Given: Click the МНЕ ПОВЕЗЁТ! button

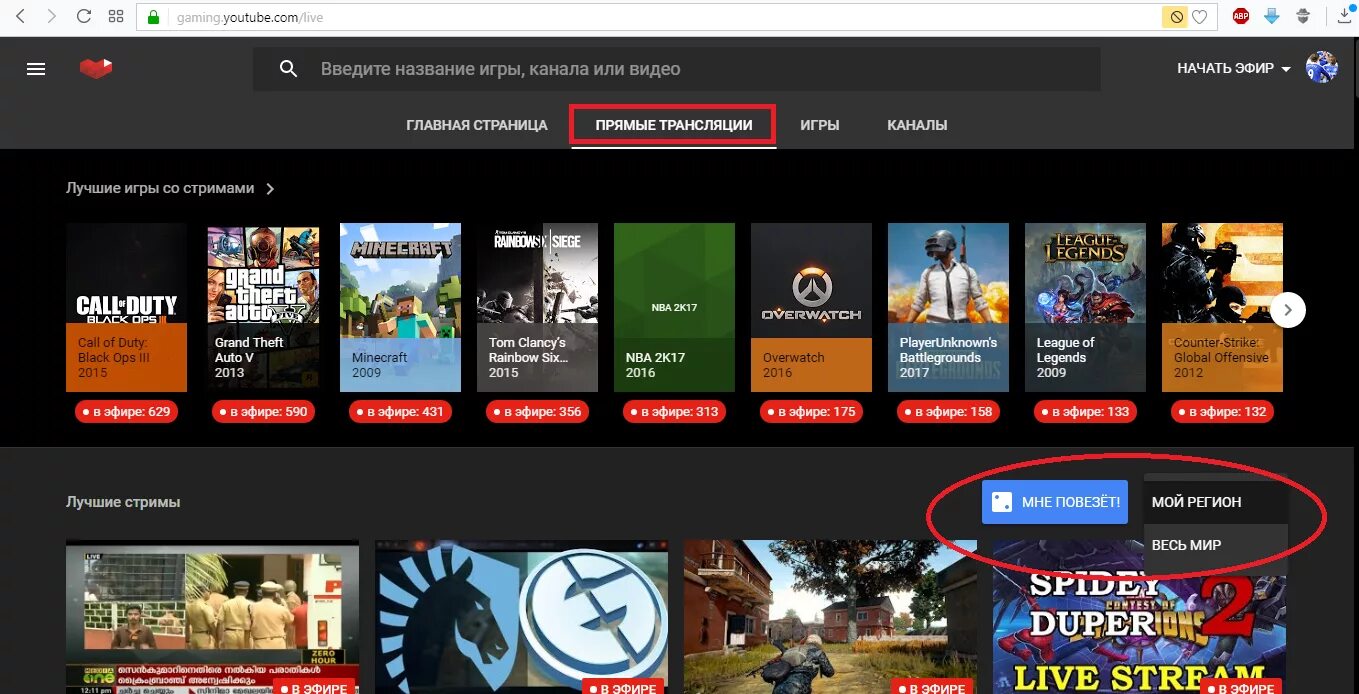Looking at the screenshot, I should pyautogui.click(x=1055, y=501).
